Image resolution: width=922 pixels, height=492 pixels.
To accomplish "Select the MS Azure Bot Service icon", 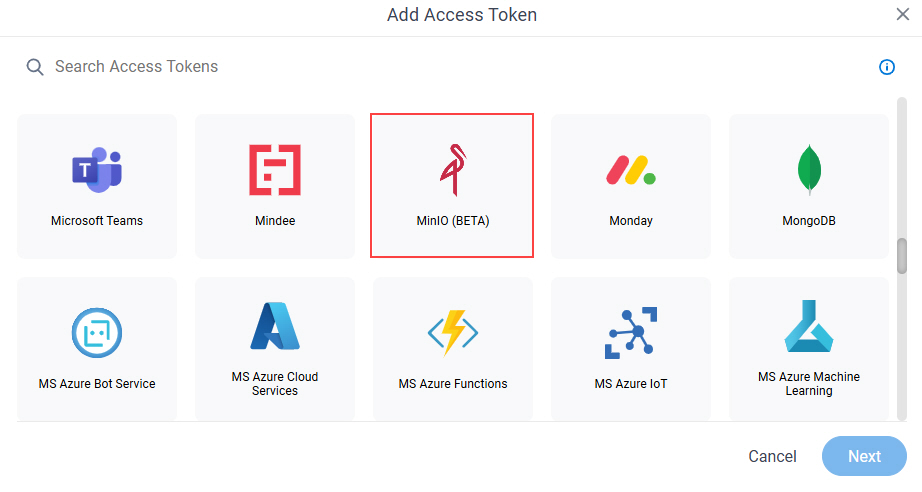I will click(x=97, y=333).
